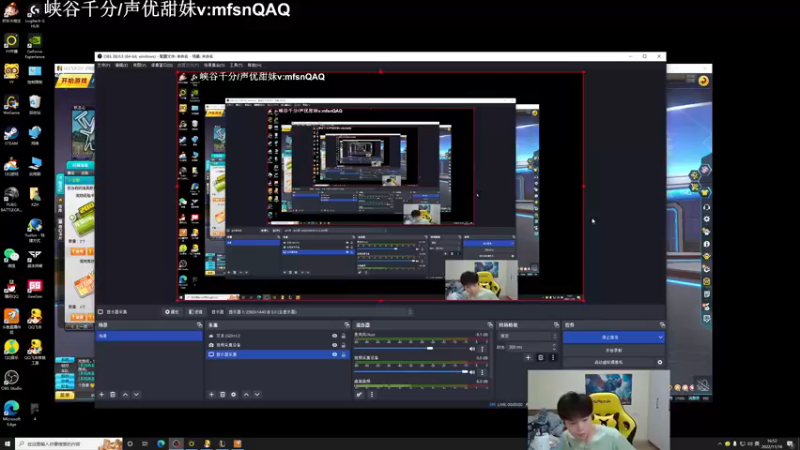Expand streaming button dropdown arrow
This screenshot has width=800, height=450.
point(660,337)
